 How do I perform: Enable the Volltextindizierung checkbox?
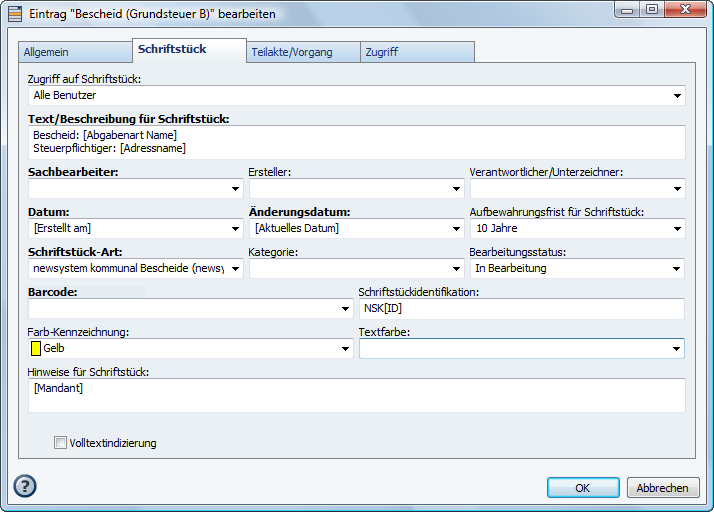click(61, 443)
